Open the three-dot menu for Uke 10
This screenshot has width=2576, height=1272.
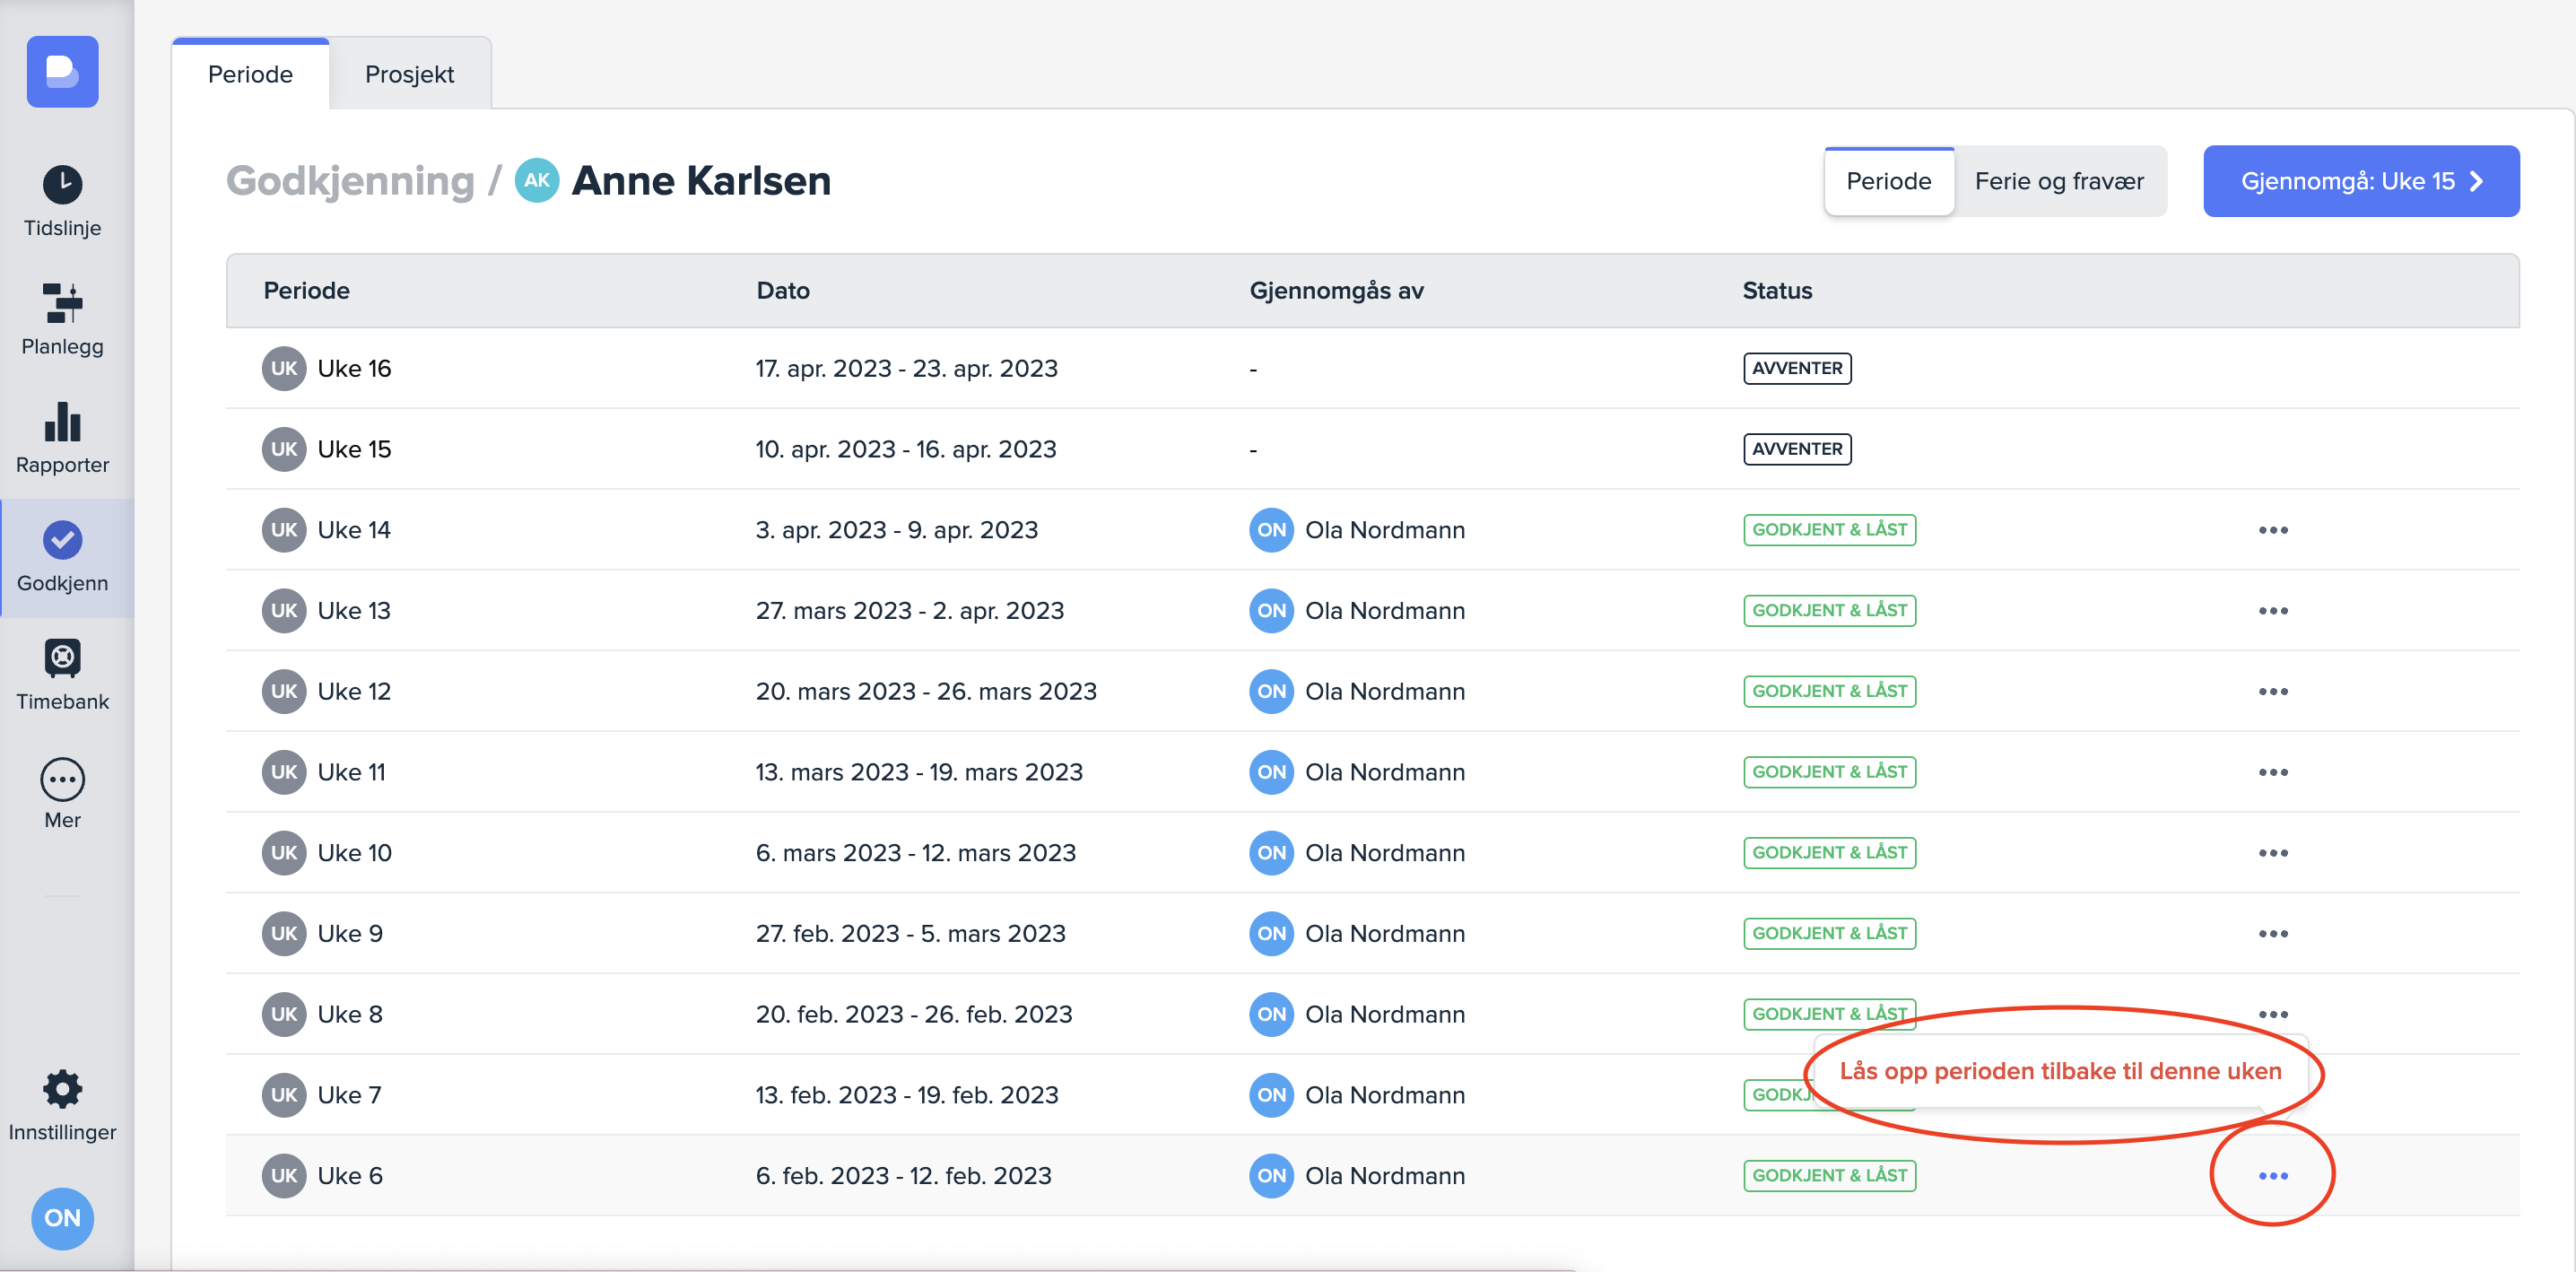[2271, 853]
